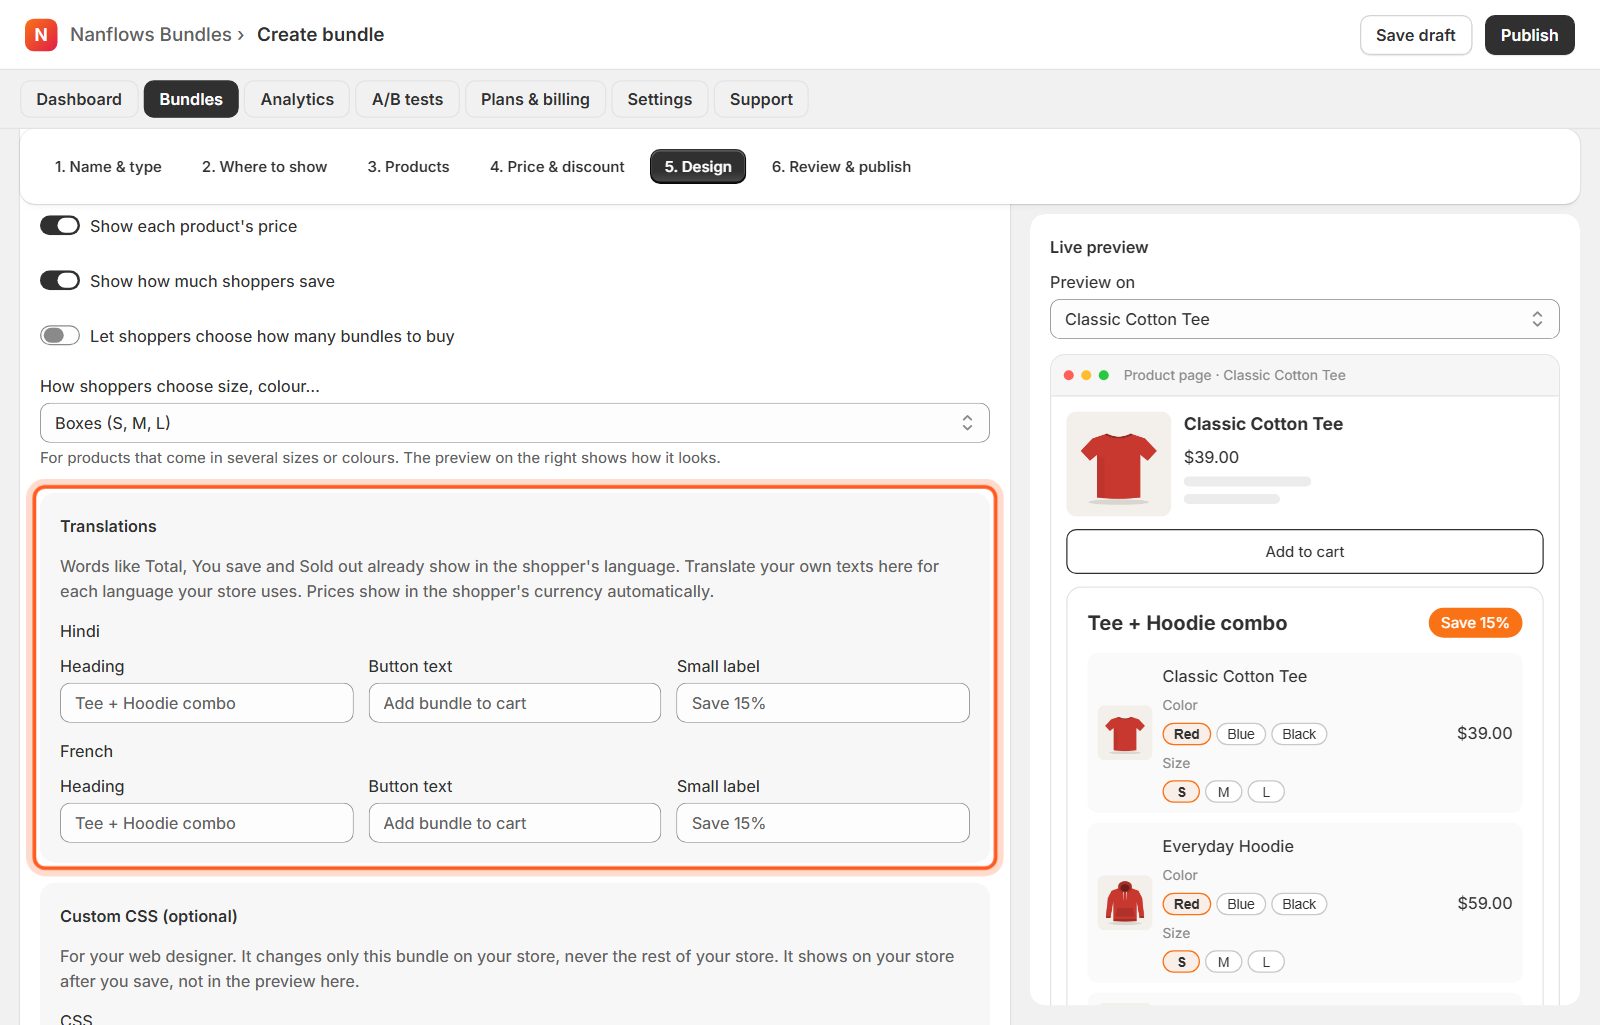This screenshot has width=1600, height=1025.
Task: Click the Nanflows N logo icon
Action: tap(41, 35)
